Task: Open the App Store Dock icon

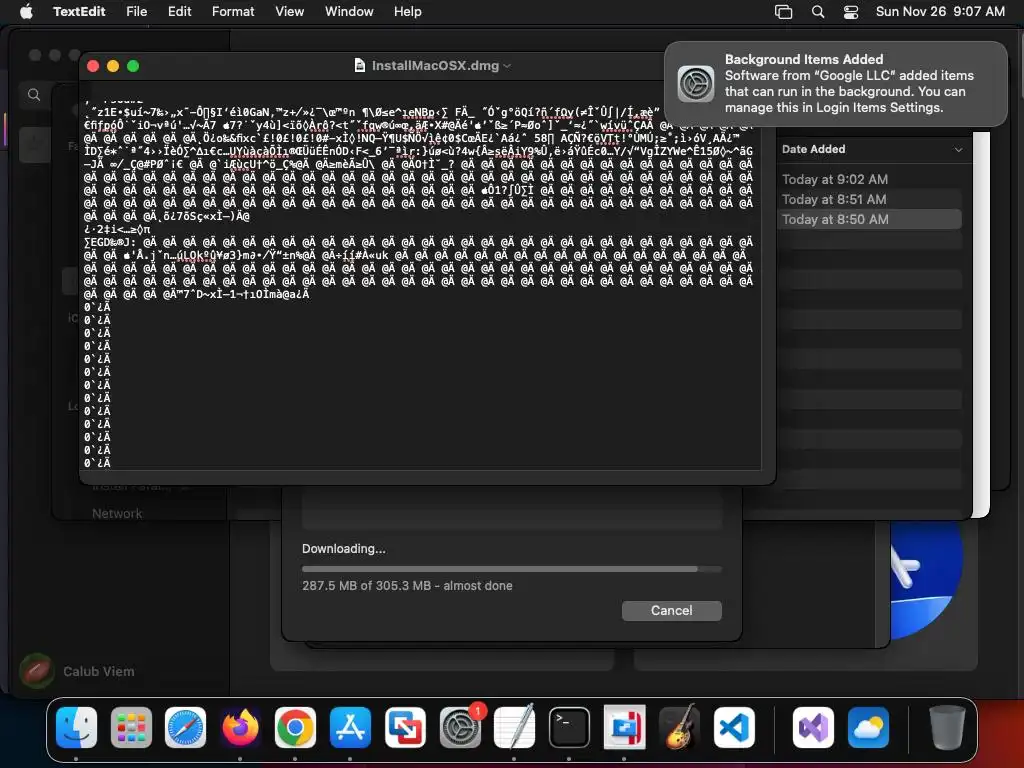Action: click(350, 727)
